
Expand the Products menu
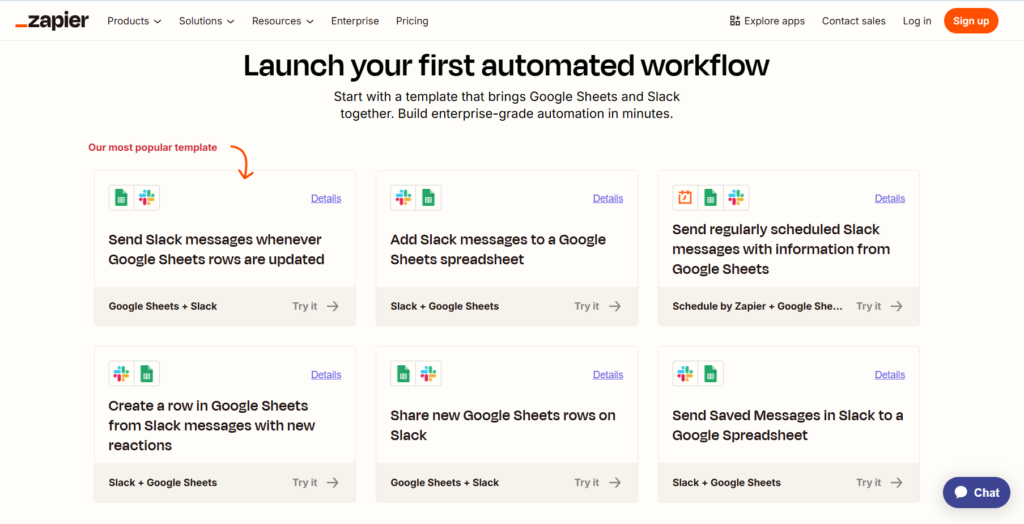click(134, 21)
